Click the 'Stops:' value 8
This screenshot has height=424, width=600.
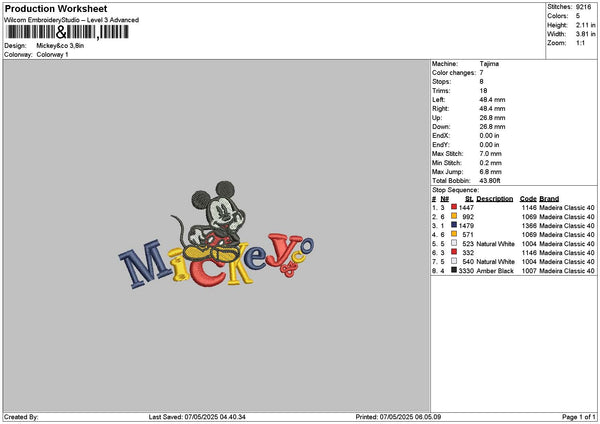pyautogui.click(x=481, y=82)
